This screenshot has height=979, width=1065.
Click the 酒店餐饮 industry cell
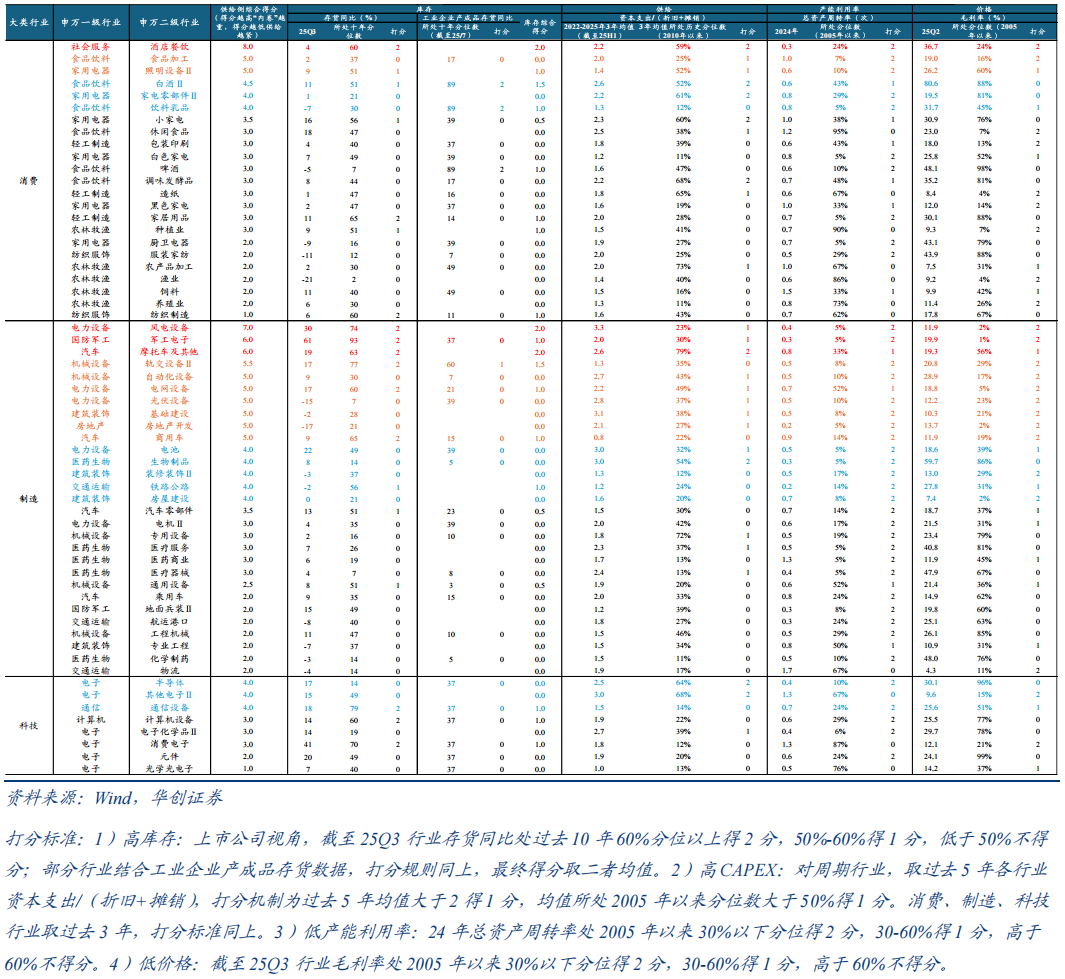pos(168,47)
